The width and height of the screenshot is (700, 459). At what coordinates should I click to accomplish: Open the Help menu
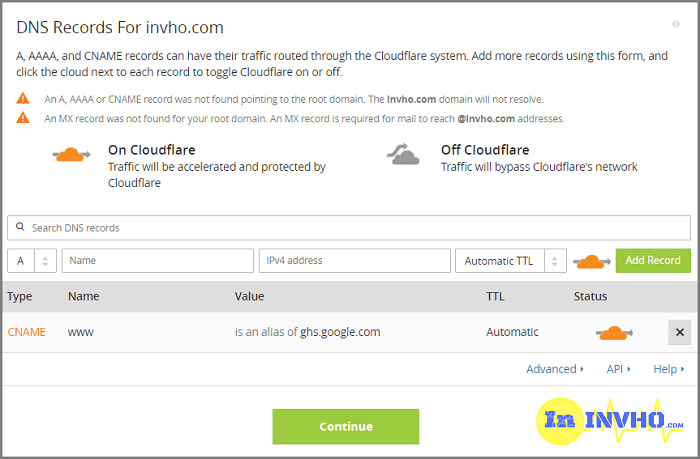[x=668, y=369]
